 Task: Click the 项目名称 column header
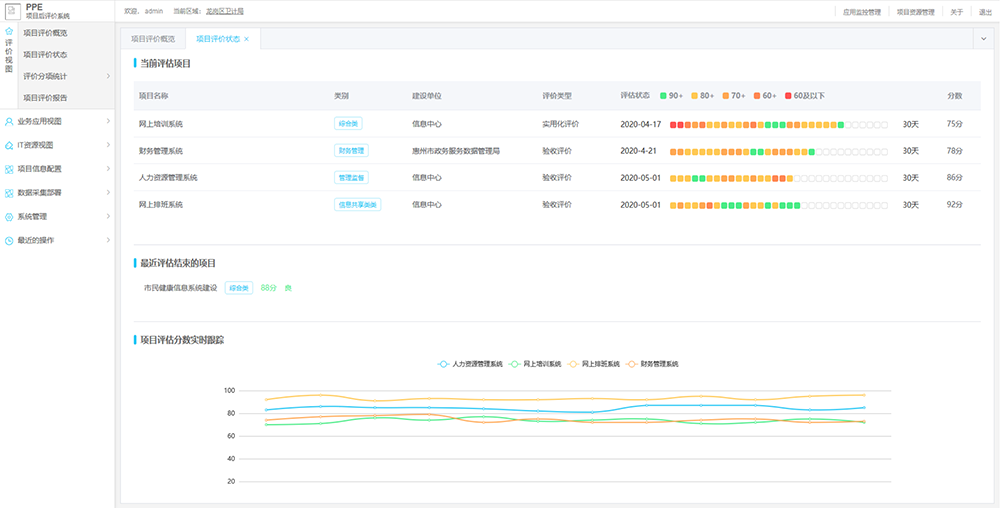153,96
